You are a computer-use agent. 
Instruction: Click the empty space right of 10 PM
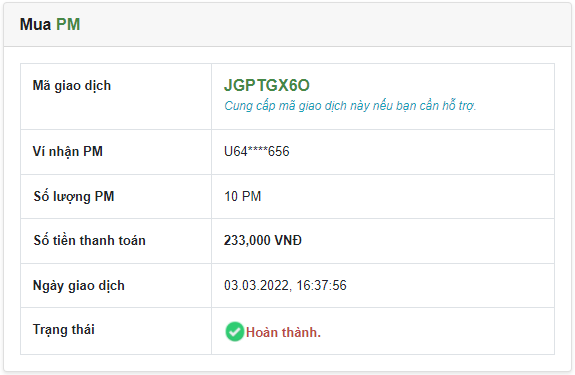click(x=407, y=196)
